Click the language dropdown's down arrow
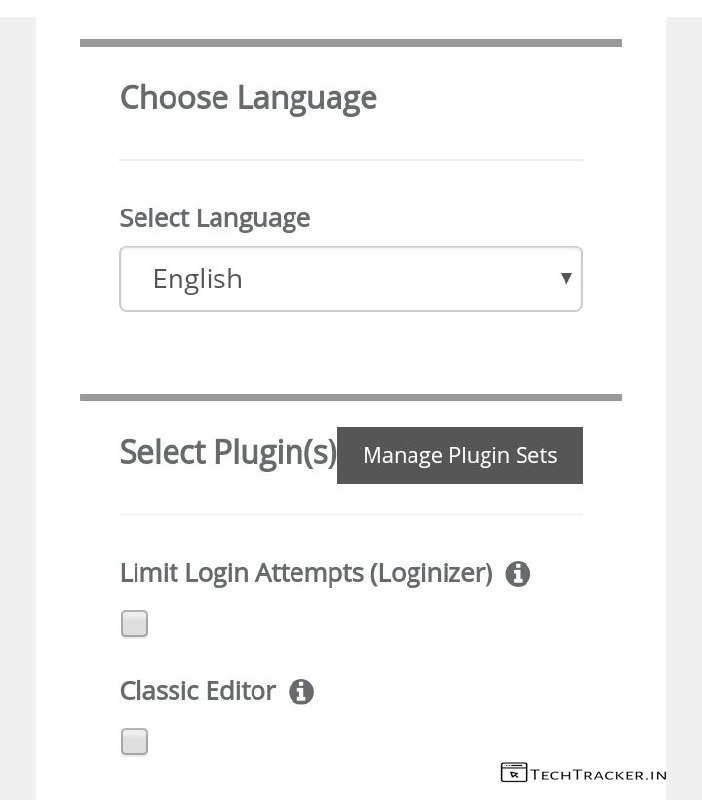Image resolution: width=702 pixels, height=800 pixels. pyautogui.click(x=566, y=278)
